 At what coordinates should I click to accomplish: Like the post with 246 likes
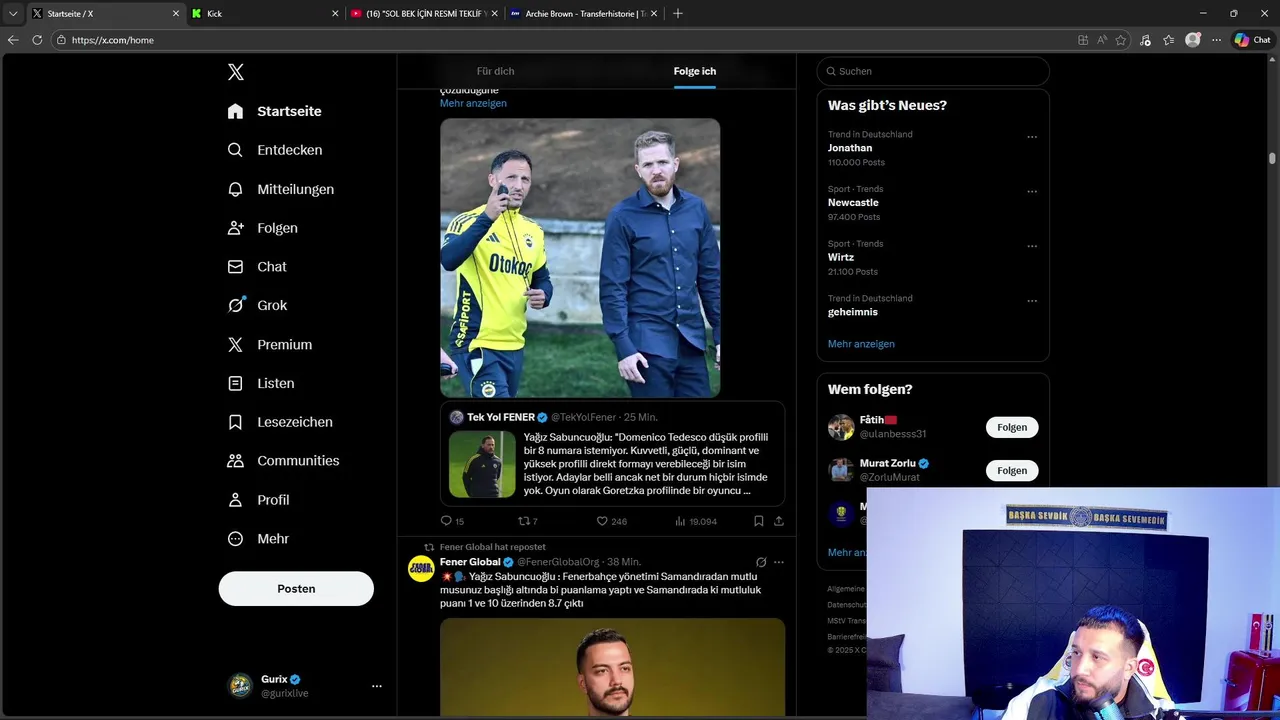611,521
